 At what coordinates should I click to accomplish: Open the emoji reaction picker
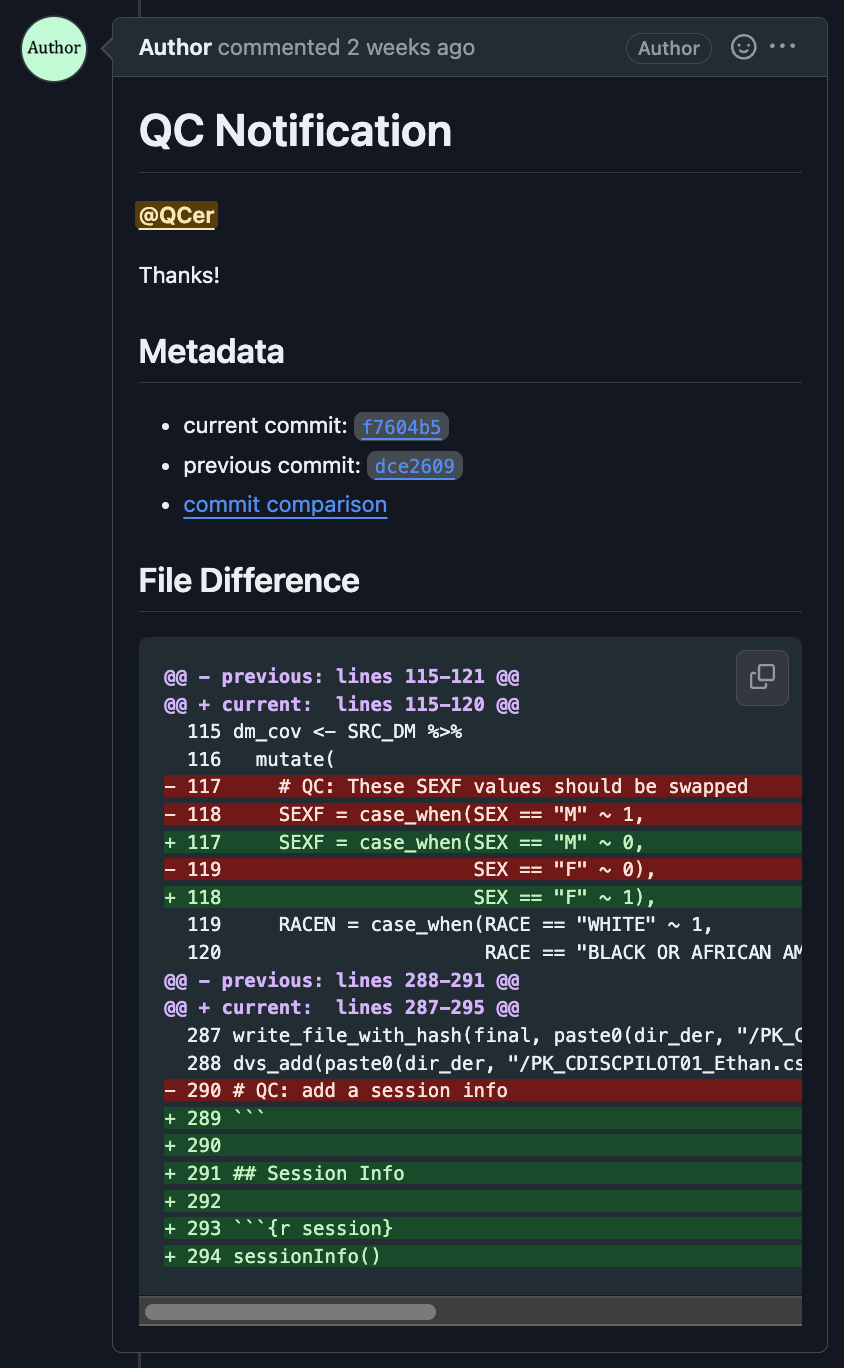pyautogui.click(x=743, y=47)
